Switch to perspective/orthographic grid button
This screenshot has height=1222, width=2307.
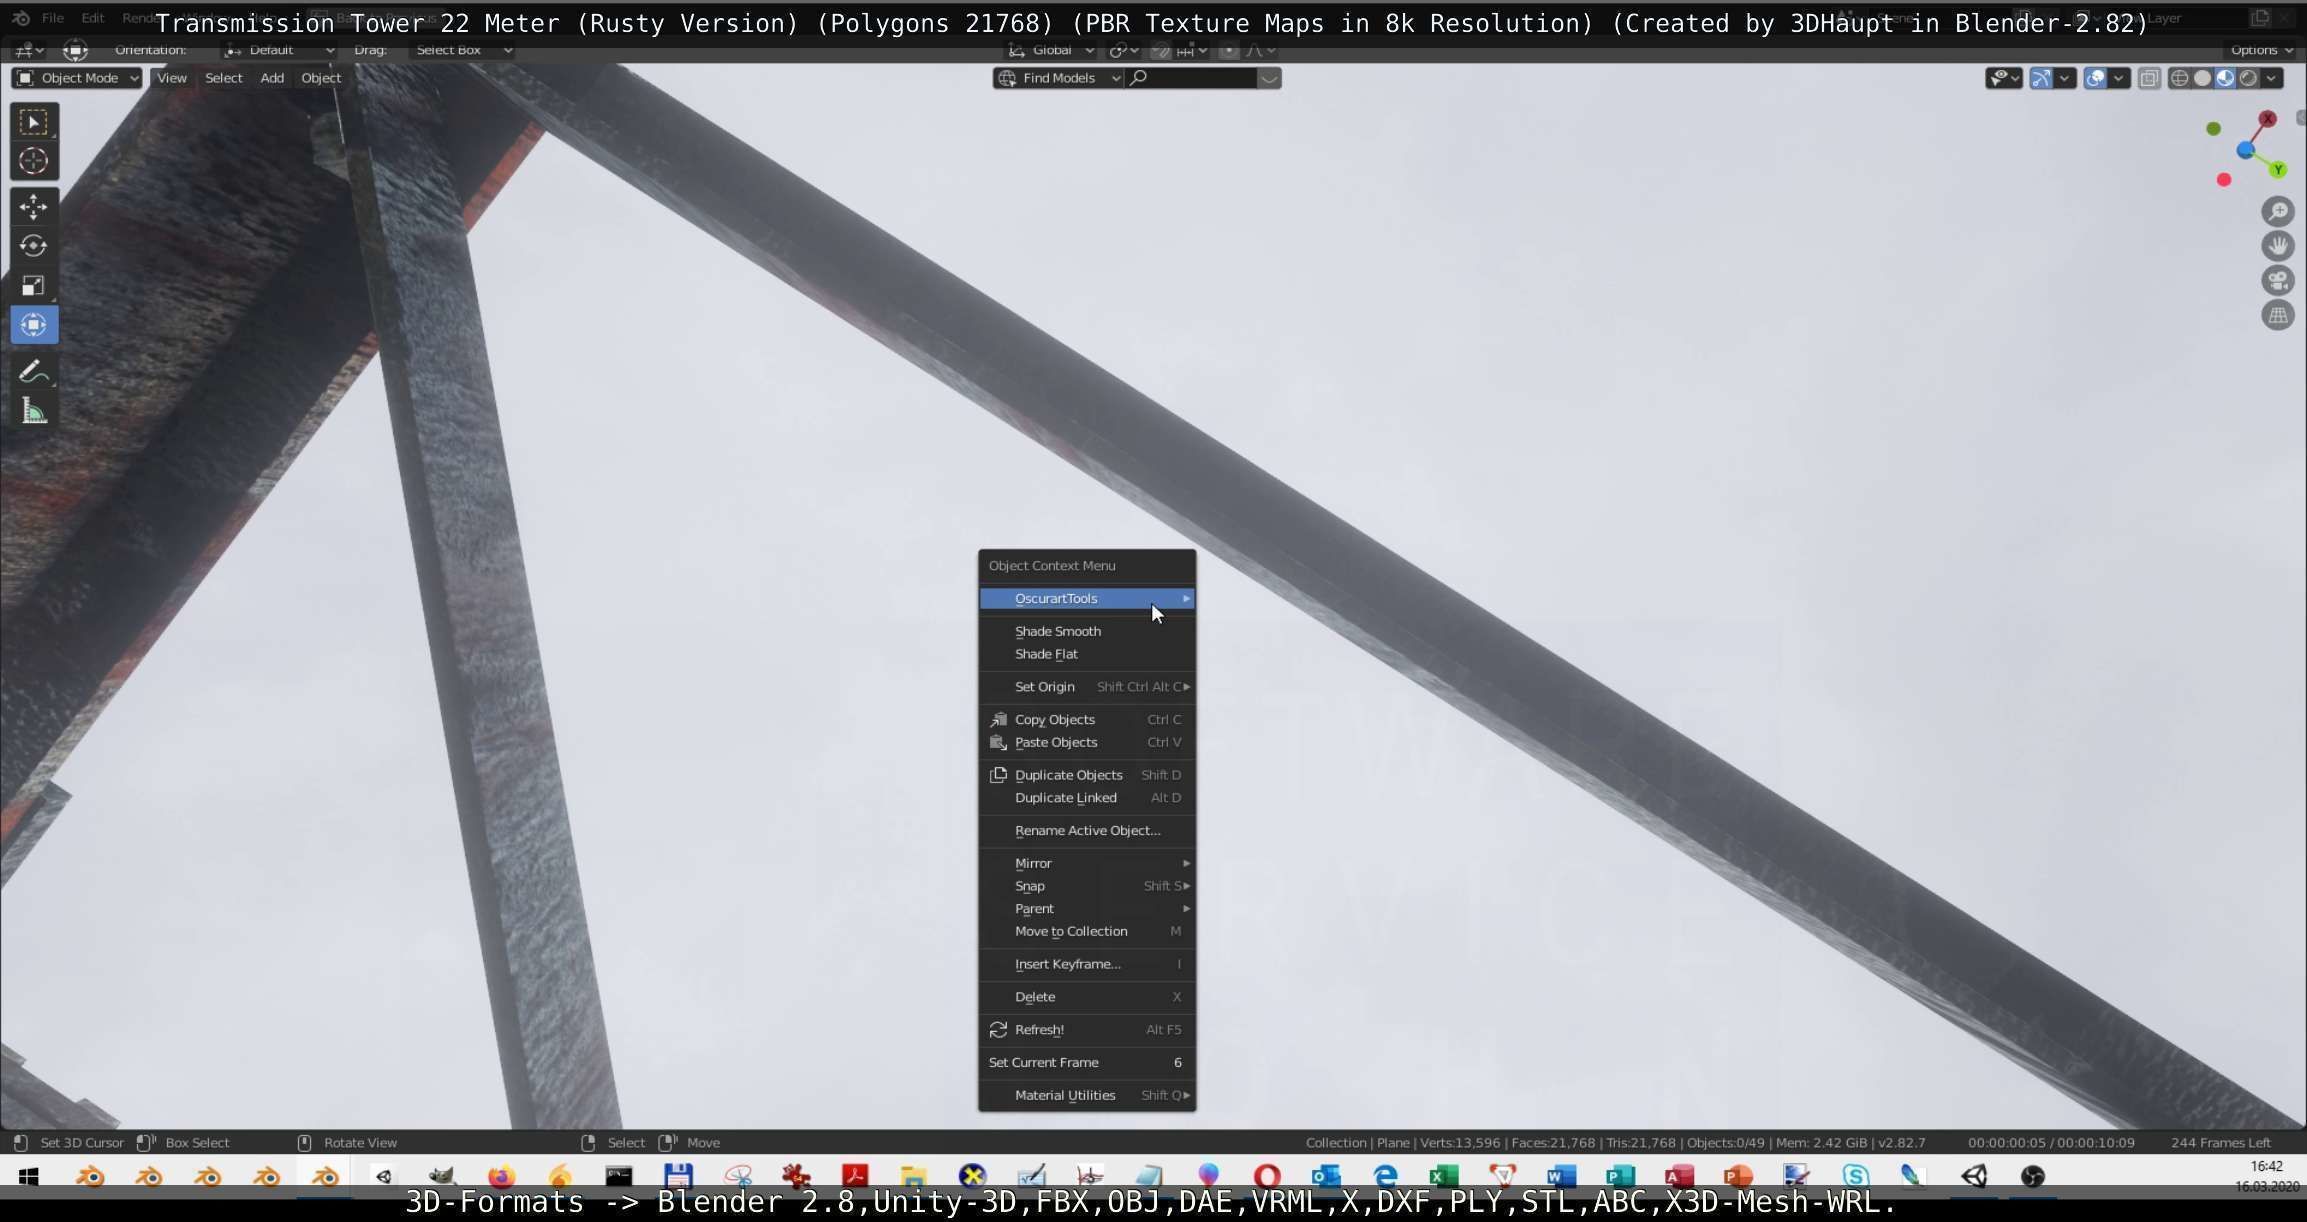pyautogui.click(x=2277, y=316)
